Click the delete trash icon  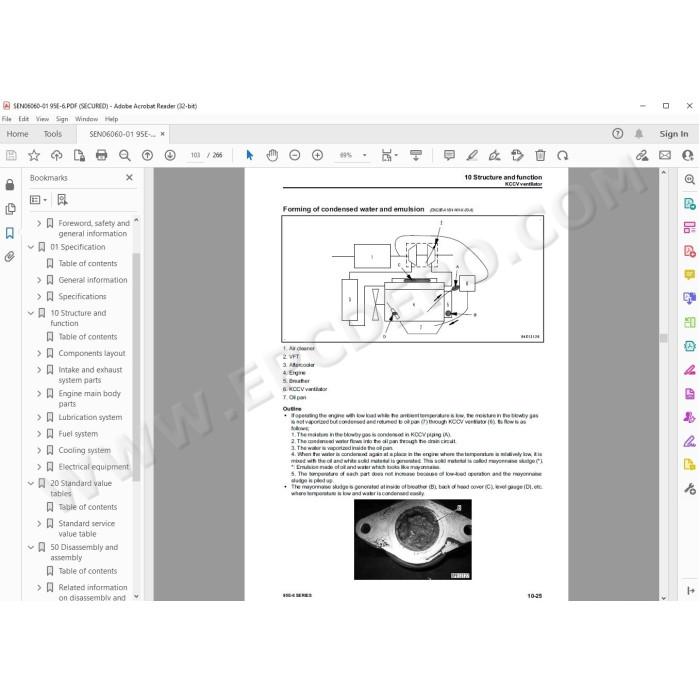coord(540,155)
